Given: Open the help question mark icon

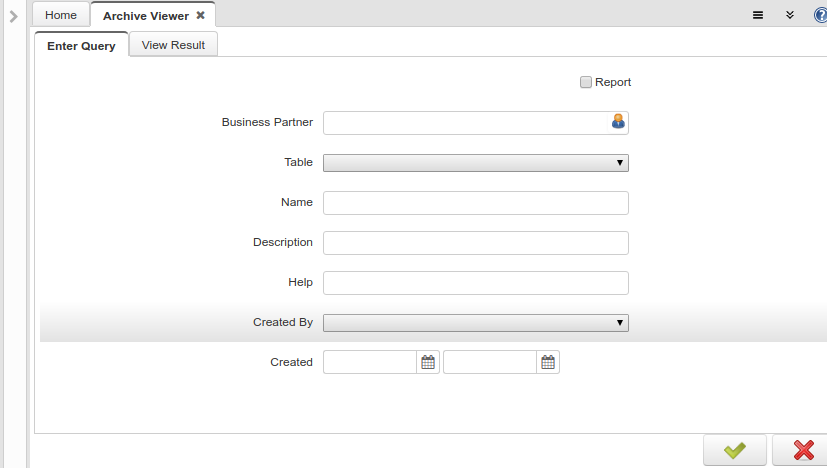Looking at the screenshot, I should 821,15.
